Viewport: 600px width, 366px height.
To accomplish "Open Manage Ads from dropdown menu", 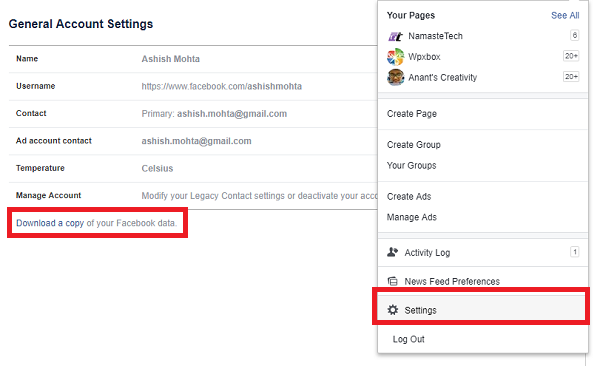I will tap(411, 217).
